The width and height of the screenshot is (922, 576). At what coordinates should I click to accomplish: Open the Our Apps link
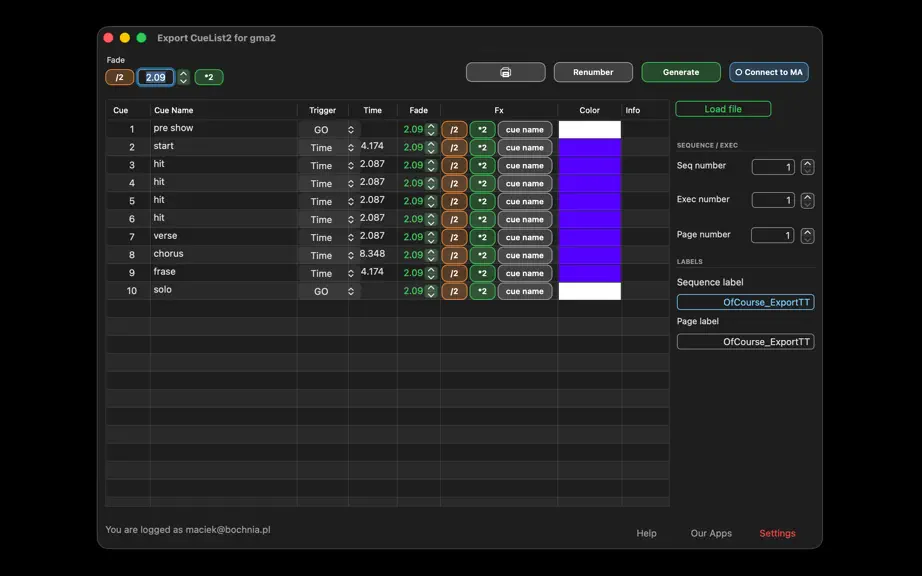tap(711, 533)
